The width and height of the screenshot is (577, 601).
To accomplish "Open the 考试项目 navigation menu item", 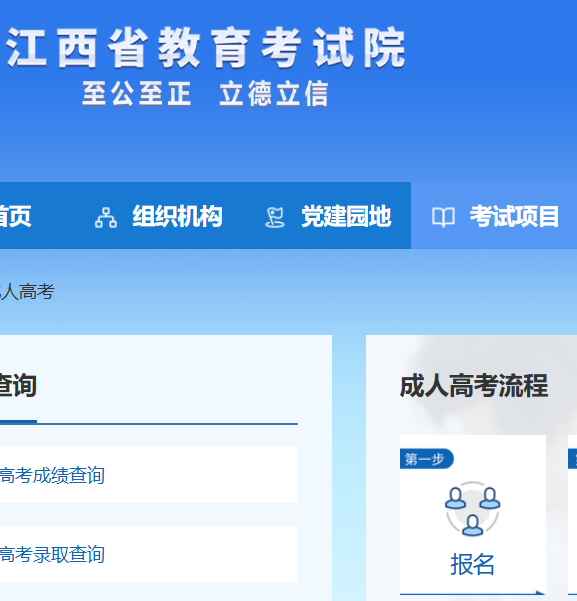I will pos(515,217).
